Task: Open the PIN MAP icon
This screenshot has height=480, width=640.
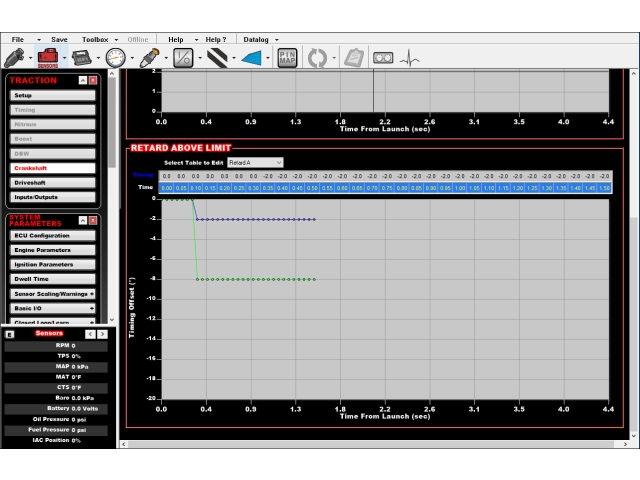Action: coord(287,58)
